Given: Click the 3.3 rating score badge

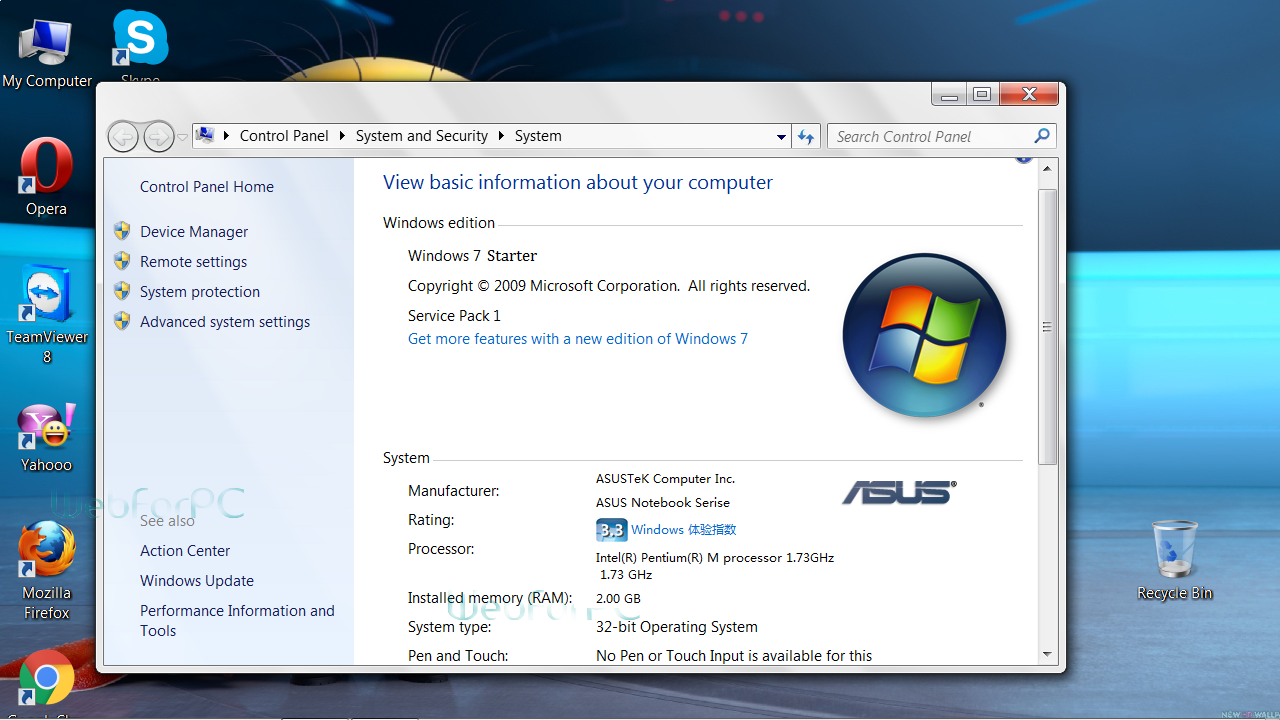Looking at the screenshot, I should tap(611, 530).
